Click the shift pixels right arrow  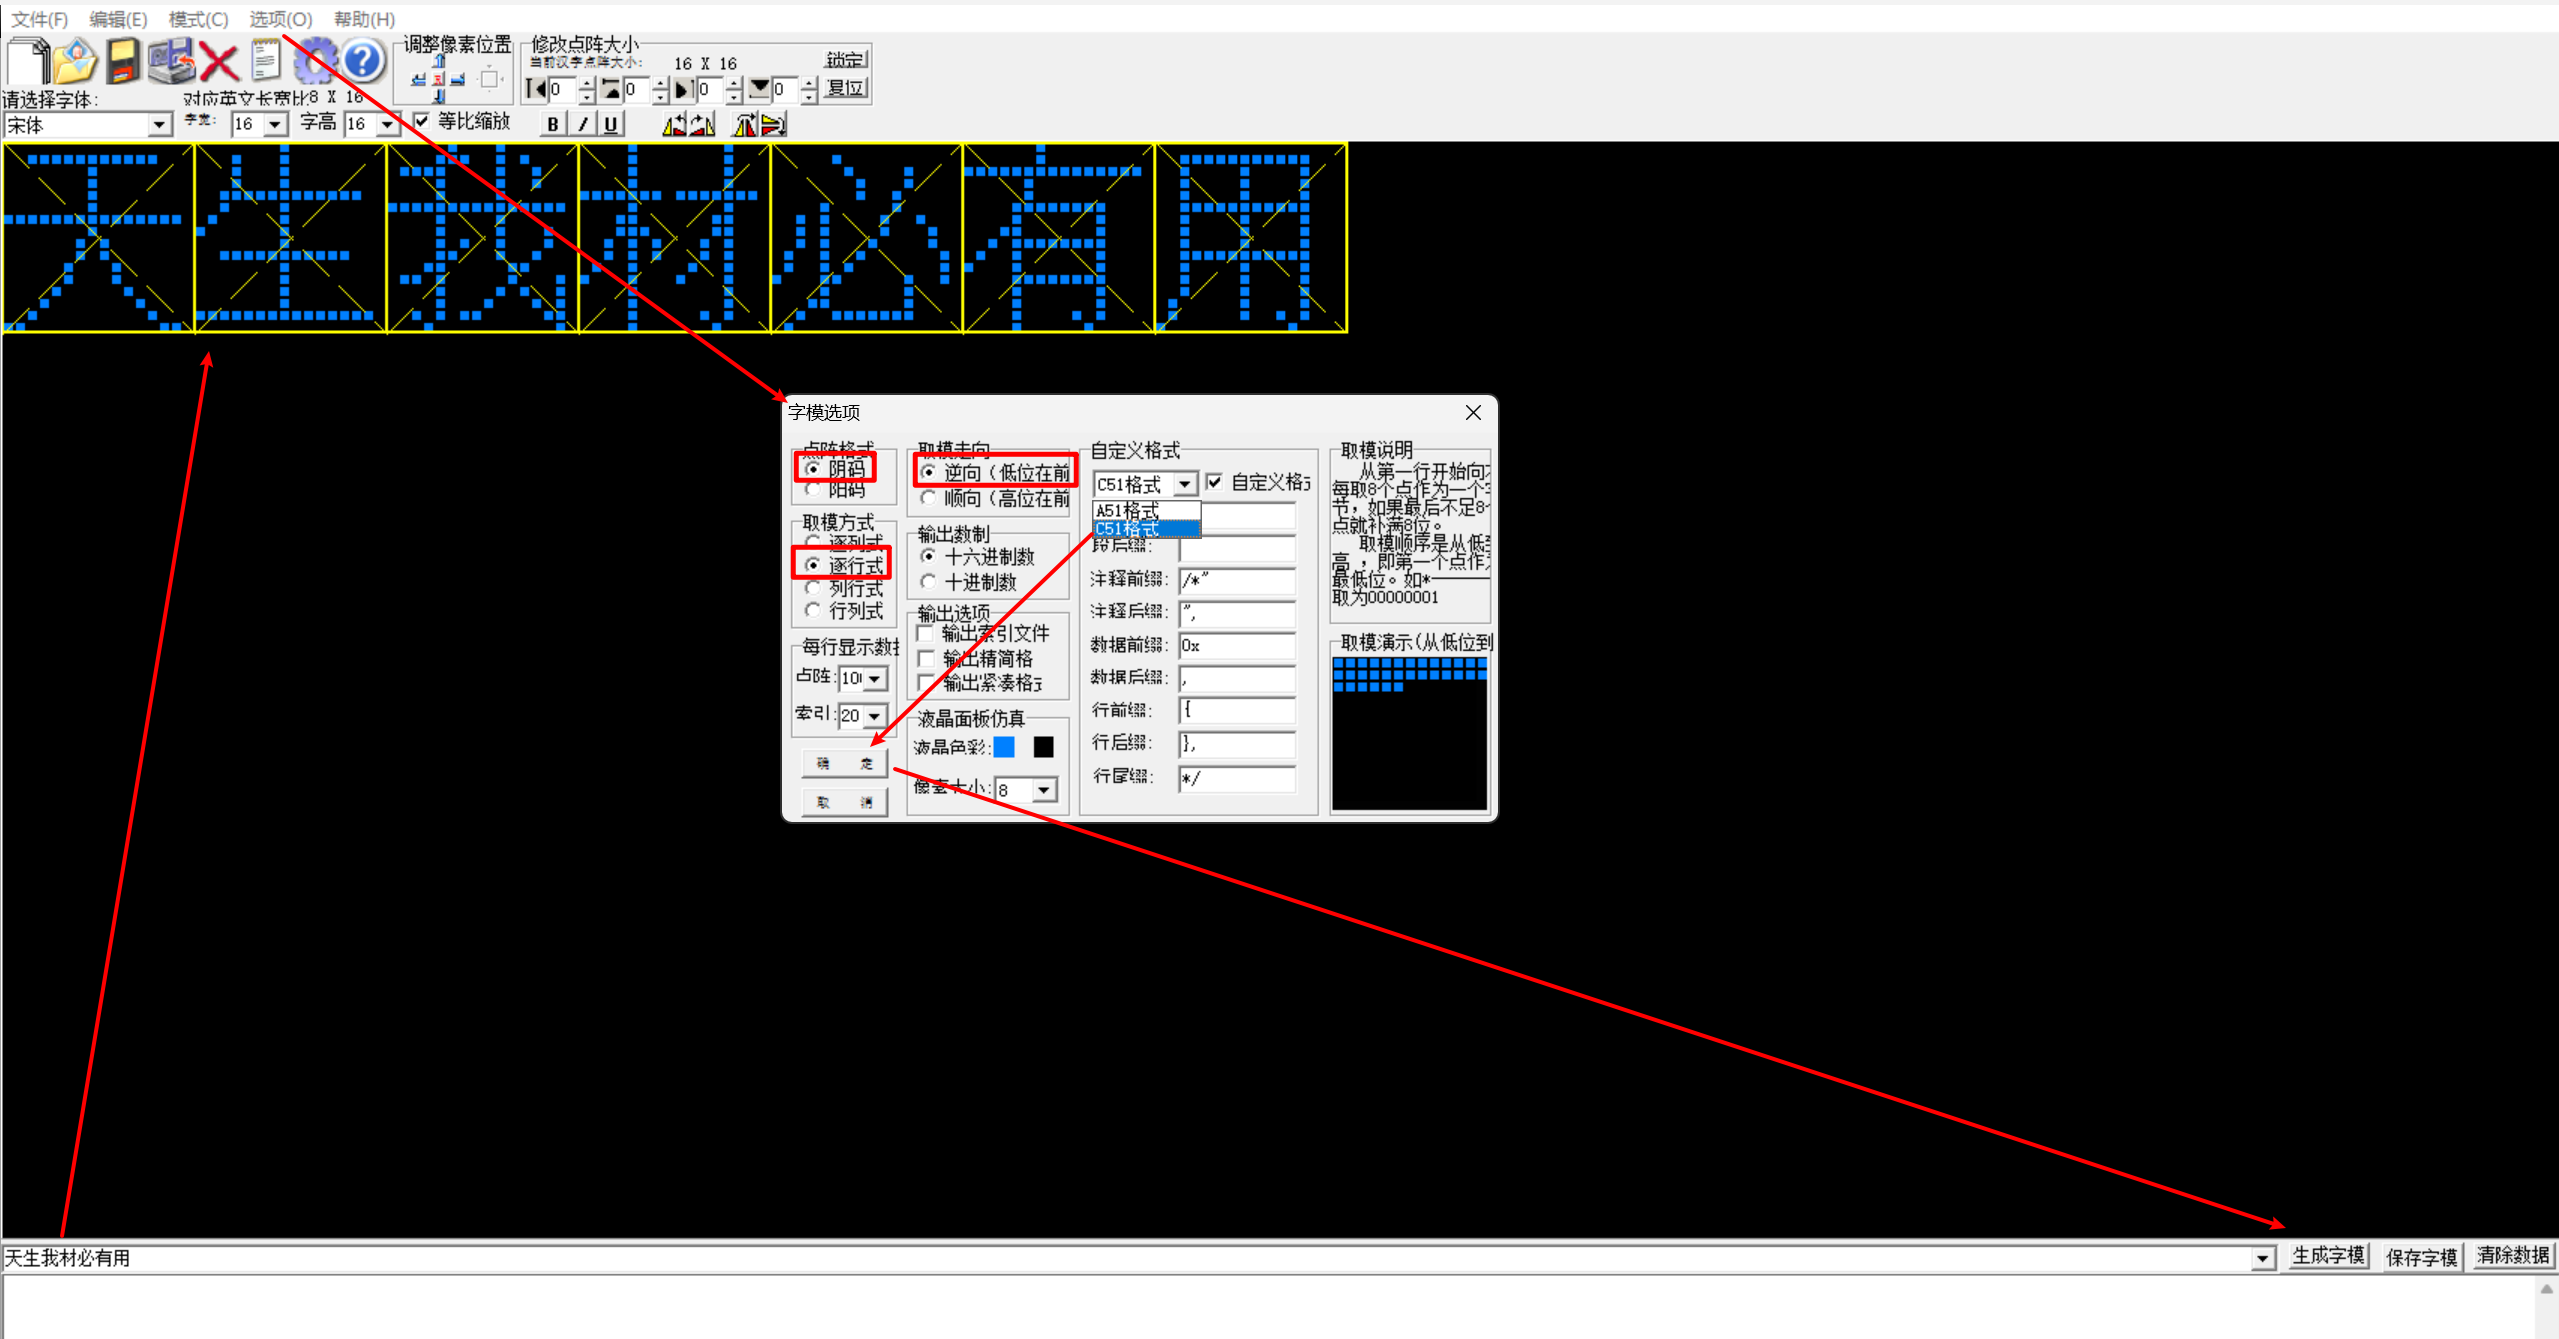(458, 79)
